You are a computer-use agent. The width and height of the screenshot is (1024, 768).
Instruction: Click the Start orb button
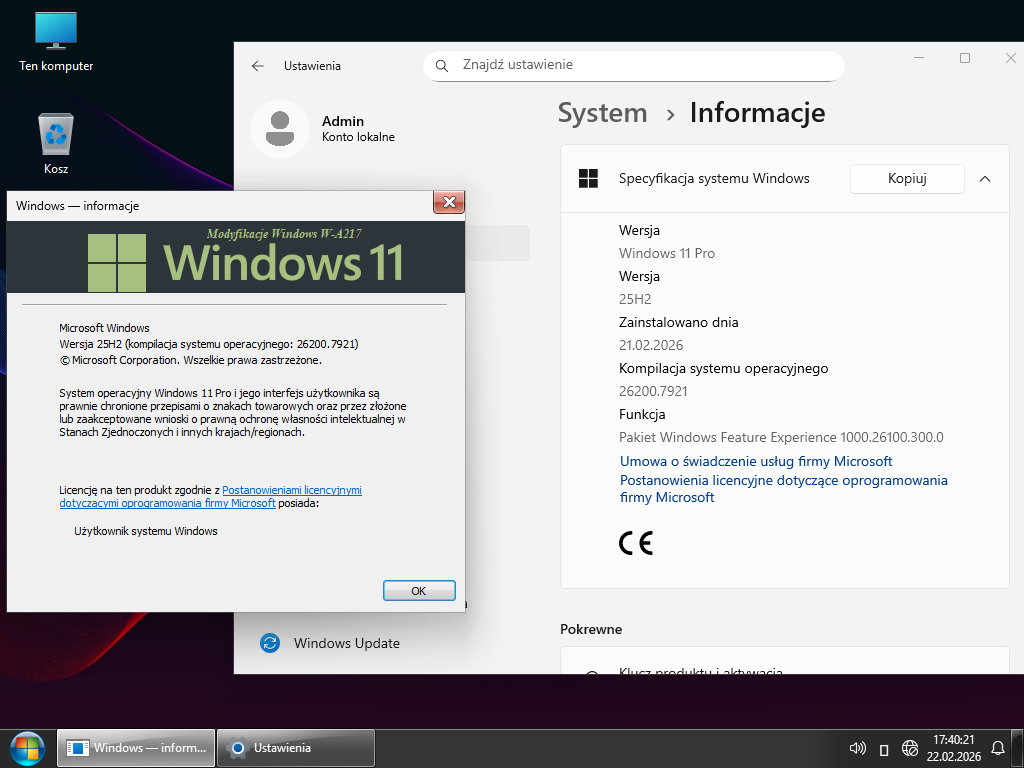[27, 748]
